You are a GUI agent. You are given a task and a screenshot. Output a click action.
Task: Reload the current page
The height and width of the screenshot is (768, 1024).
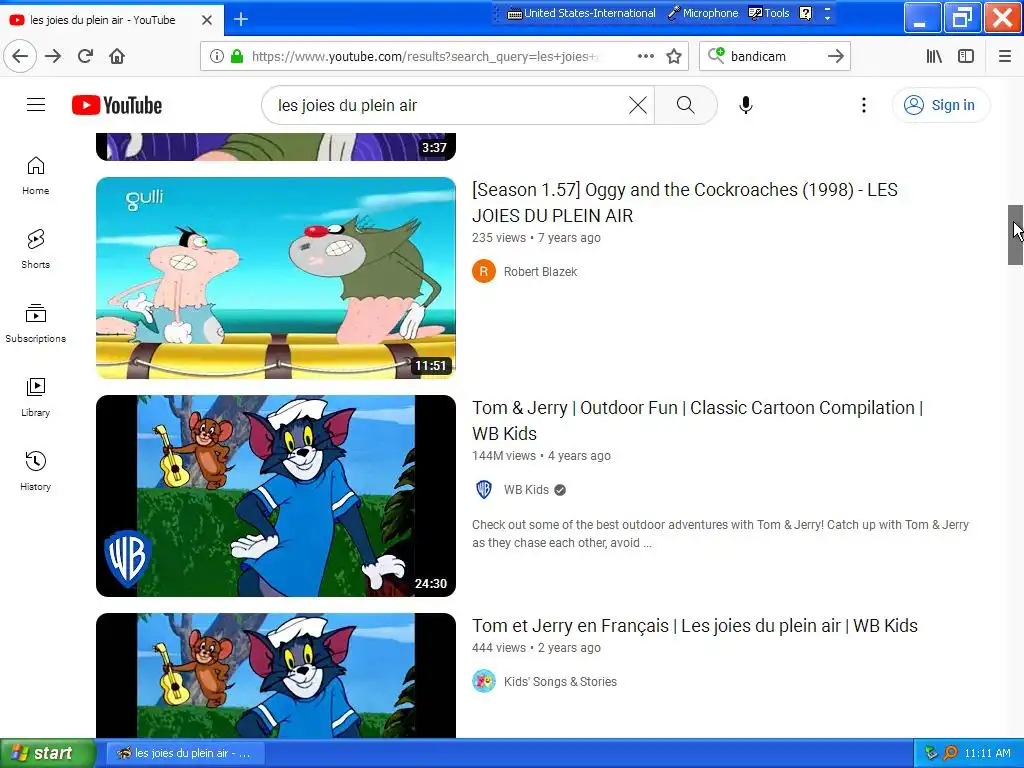click(x=85, y=56)
